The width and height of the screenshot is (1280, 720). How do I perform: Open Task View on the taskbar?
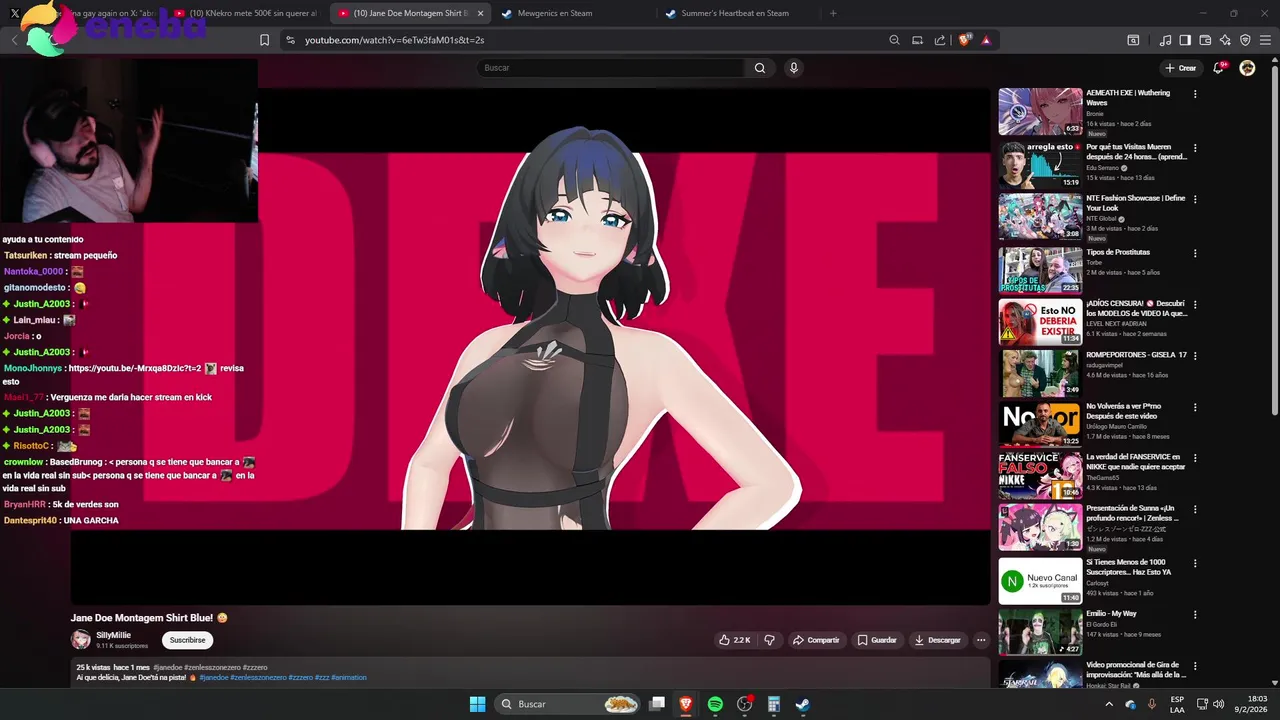[657, 704]
